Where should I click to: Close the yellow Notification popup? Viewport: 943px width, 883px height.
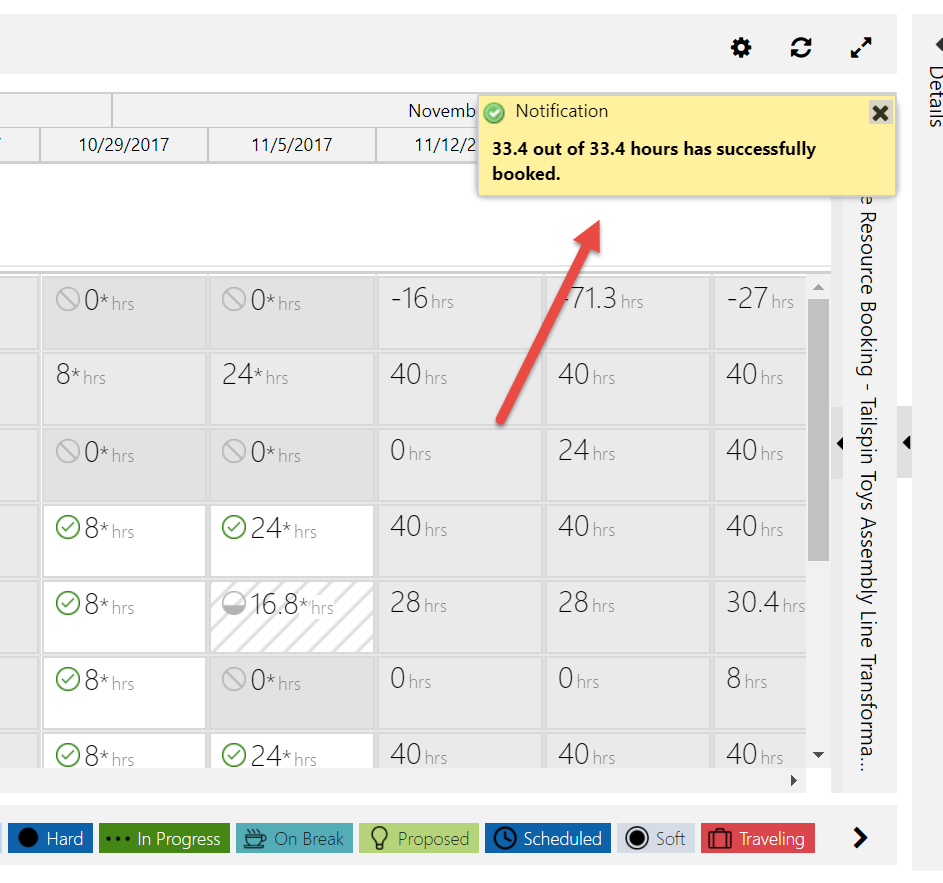(880, 112)
